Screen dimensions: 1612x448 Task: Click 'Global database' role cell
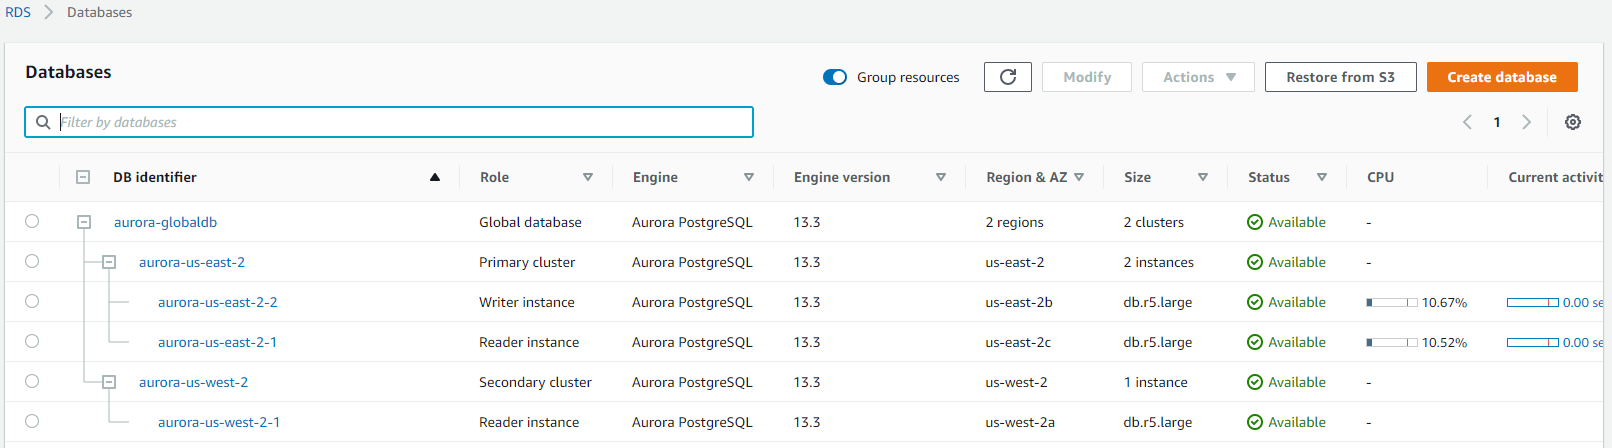click(530, 222)
